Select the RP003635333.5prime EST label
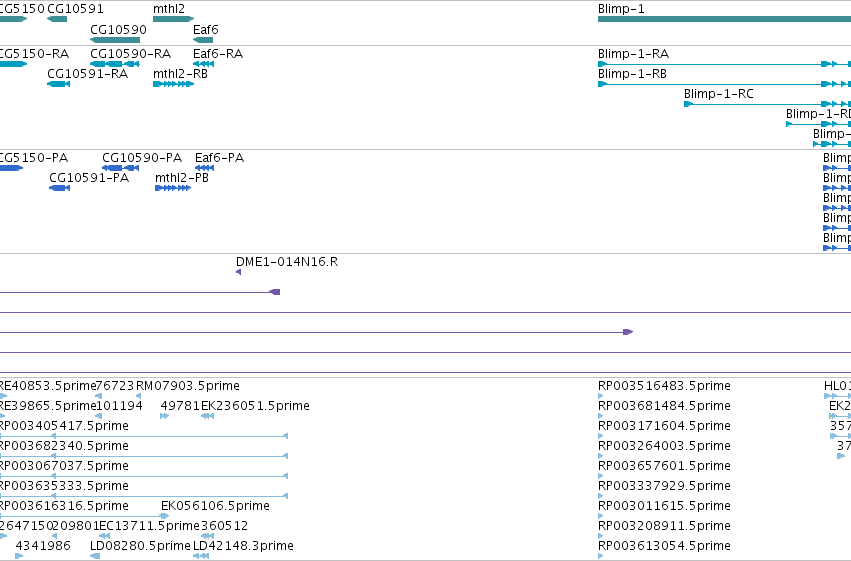This screenshot has height=561, width=851. pyautogui.click(x=64, y=486)
